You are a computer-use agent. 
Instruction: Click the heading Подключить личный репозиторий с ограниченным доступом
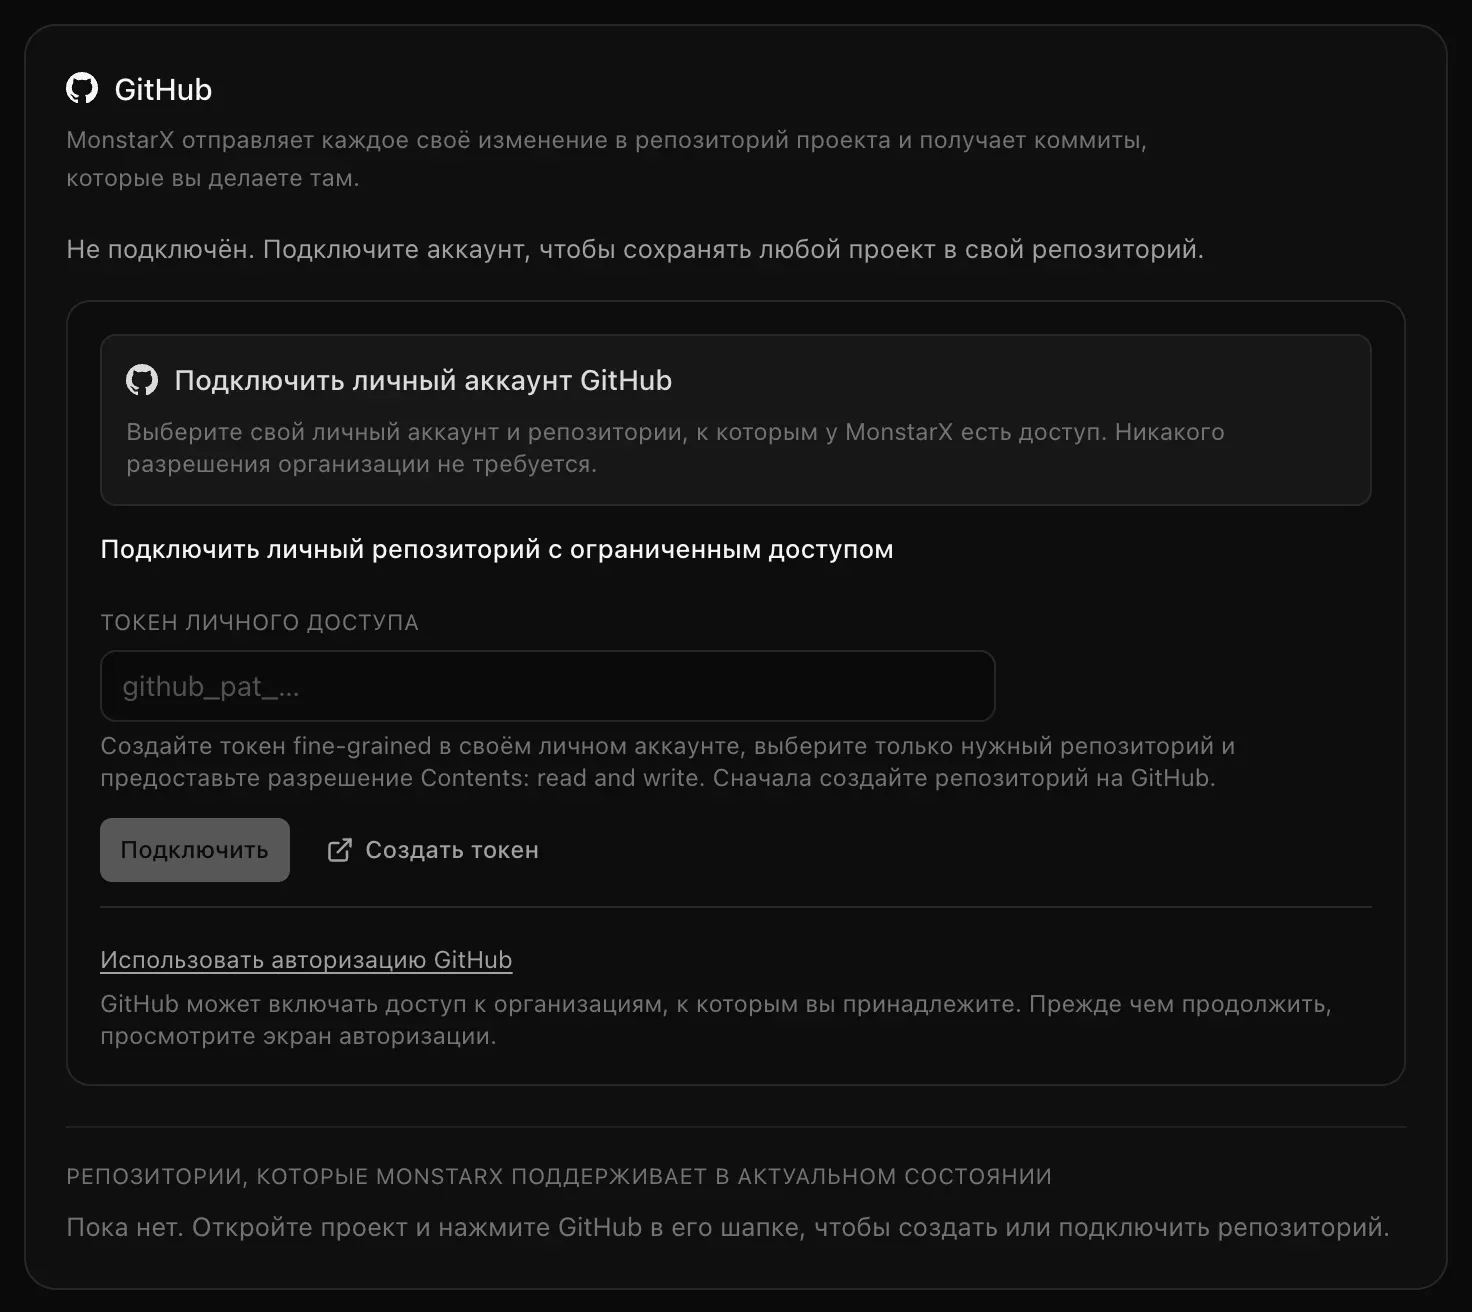pyautogui.click(x=497, y=549)
